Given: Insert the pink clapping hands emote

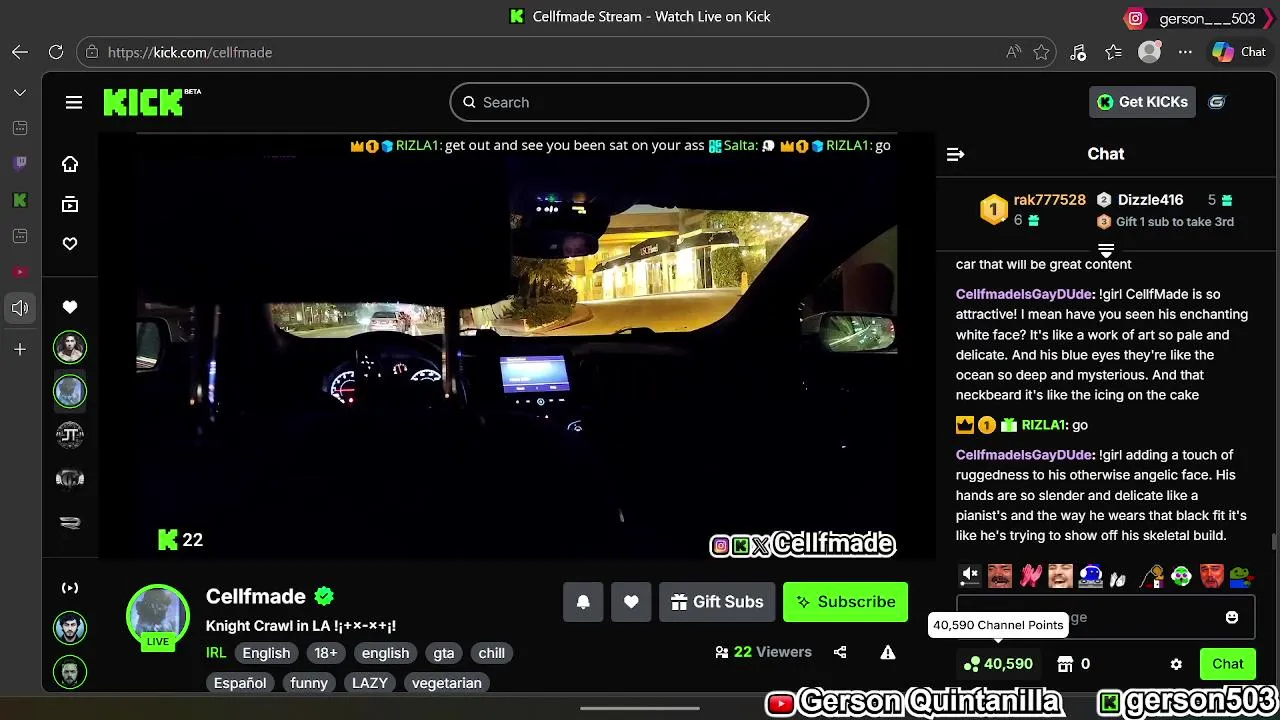Looking at the screenshot, I should tap(1030, 575).
